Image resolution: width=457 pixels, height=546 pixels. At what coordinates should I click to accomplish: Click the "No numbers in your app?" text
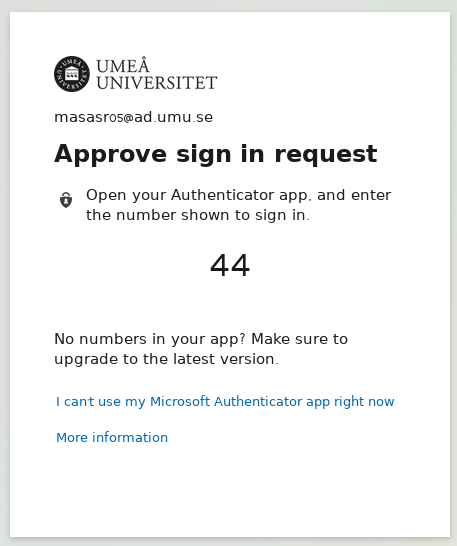(150, 339)
